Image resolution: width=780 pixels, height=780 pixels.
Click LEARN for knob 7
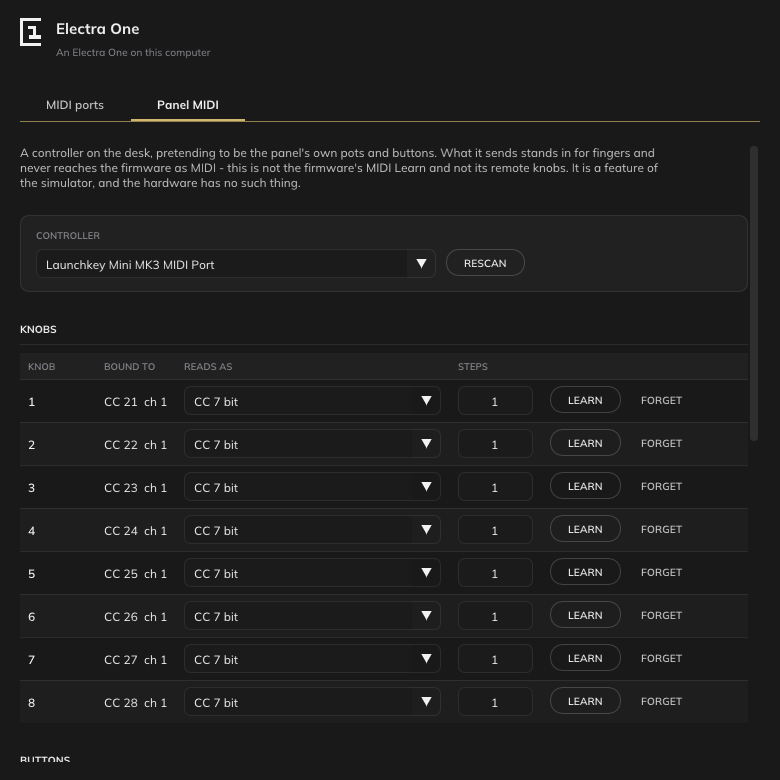[585, 658]
